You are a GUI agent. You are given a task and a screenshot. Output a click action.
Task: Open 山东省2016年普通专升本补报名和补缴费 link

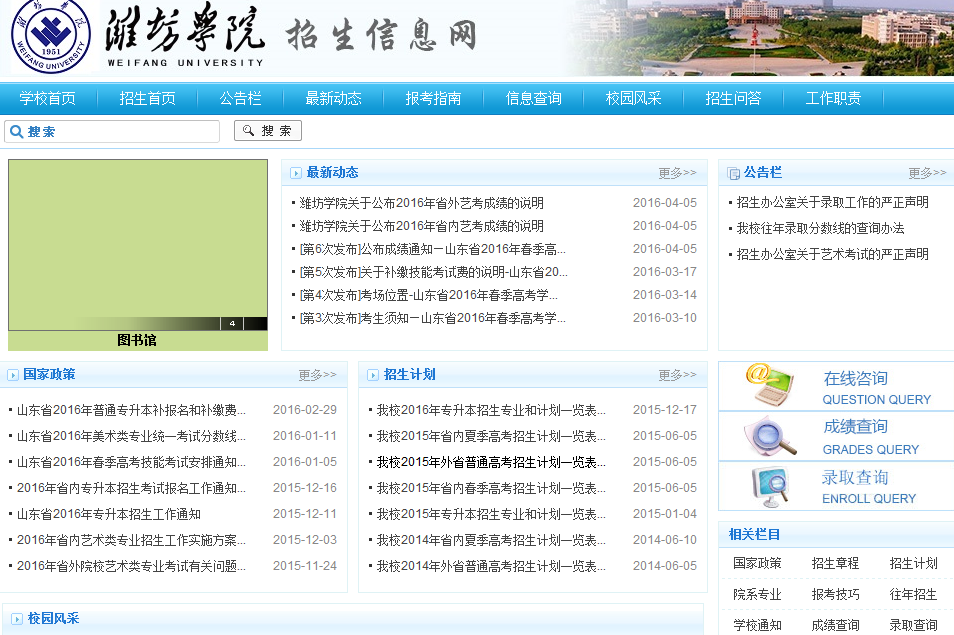point(131,411)
